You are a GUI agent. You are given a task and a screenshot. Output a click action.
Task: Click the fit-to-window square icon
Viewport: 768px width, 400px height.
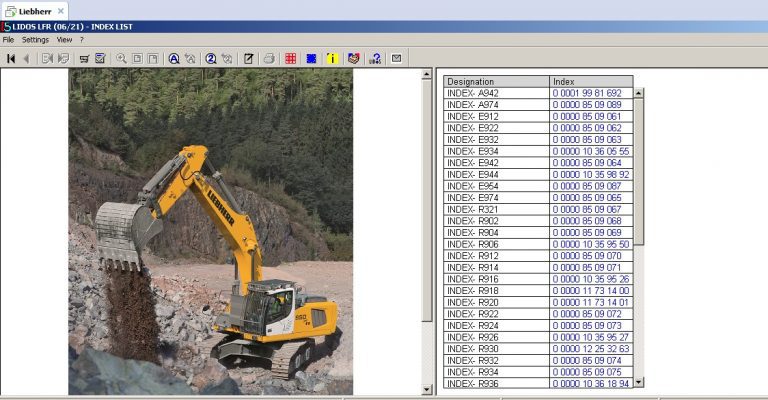tap(137, 59)
